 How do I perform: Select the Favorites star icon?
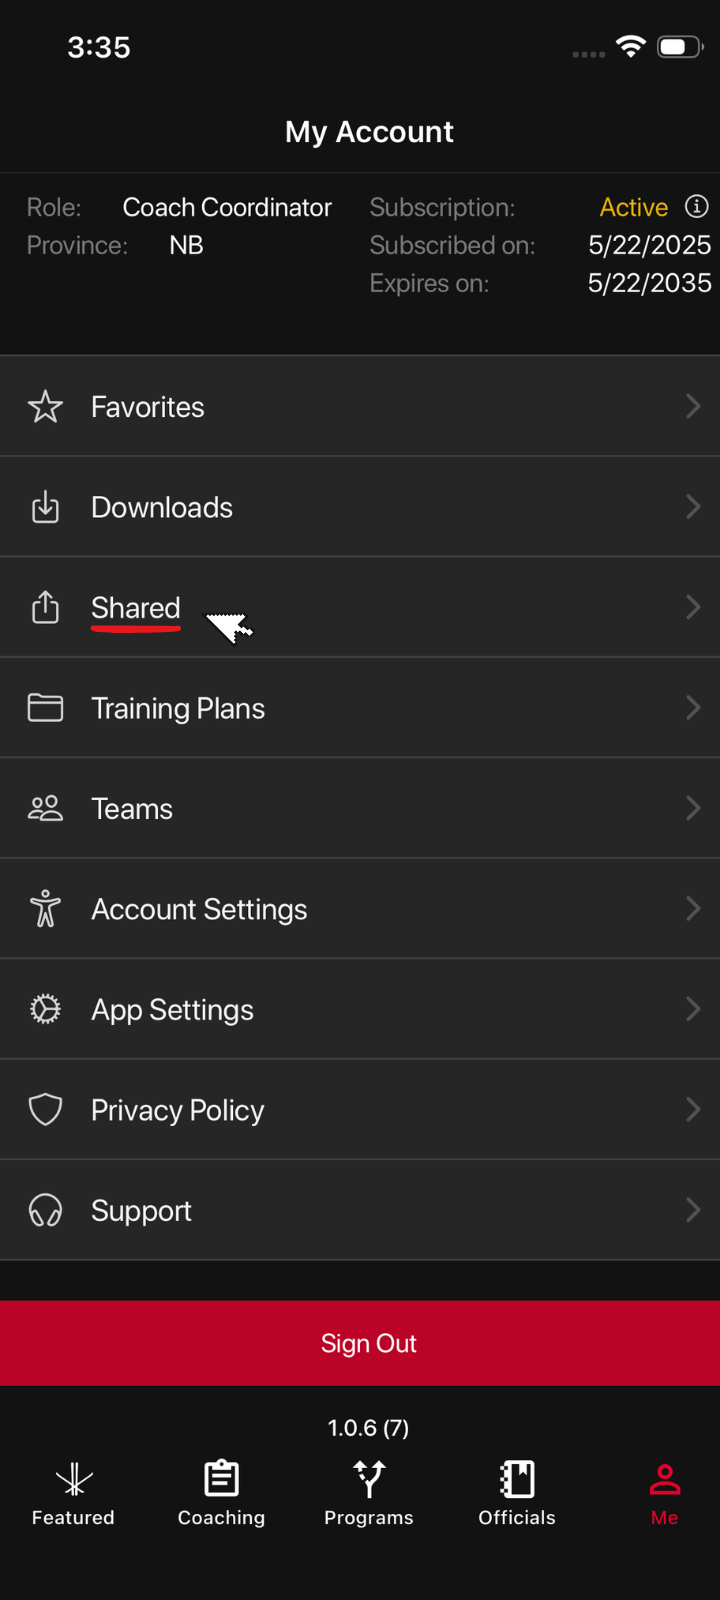pos(45,407)
